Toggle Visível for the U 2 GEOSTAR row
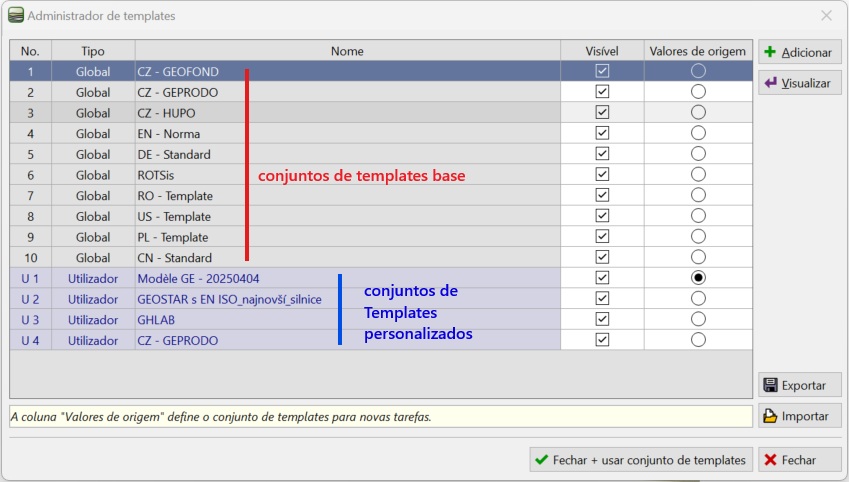The width and height of the screenshot is (849, 482). (x=602, y=298)
